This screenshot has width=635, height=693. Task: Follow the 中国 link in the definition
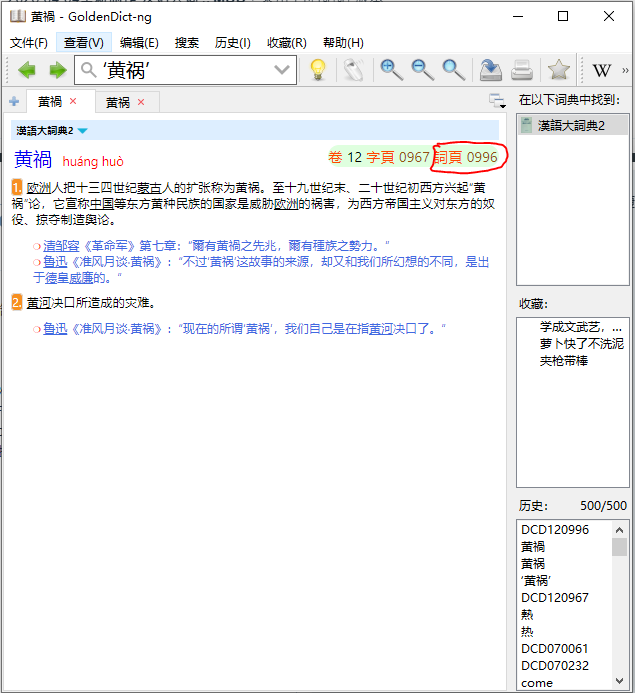click(102, 204)
